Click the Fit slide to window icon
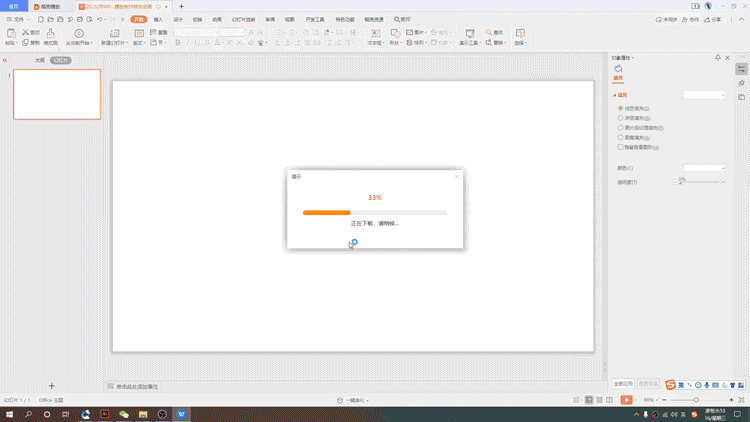The height and width of the screenshot is (422, 750). click(741, 400)
